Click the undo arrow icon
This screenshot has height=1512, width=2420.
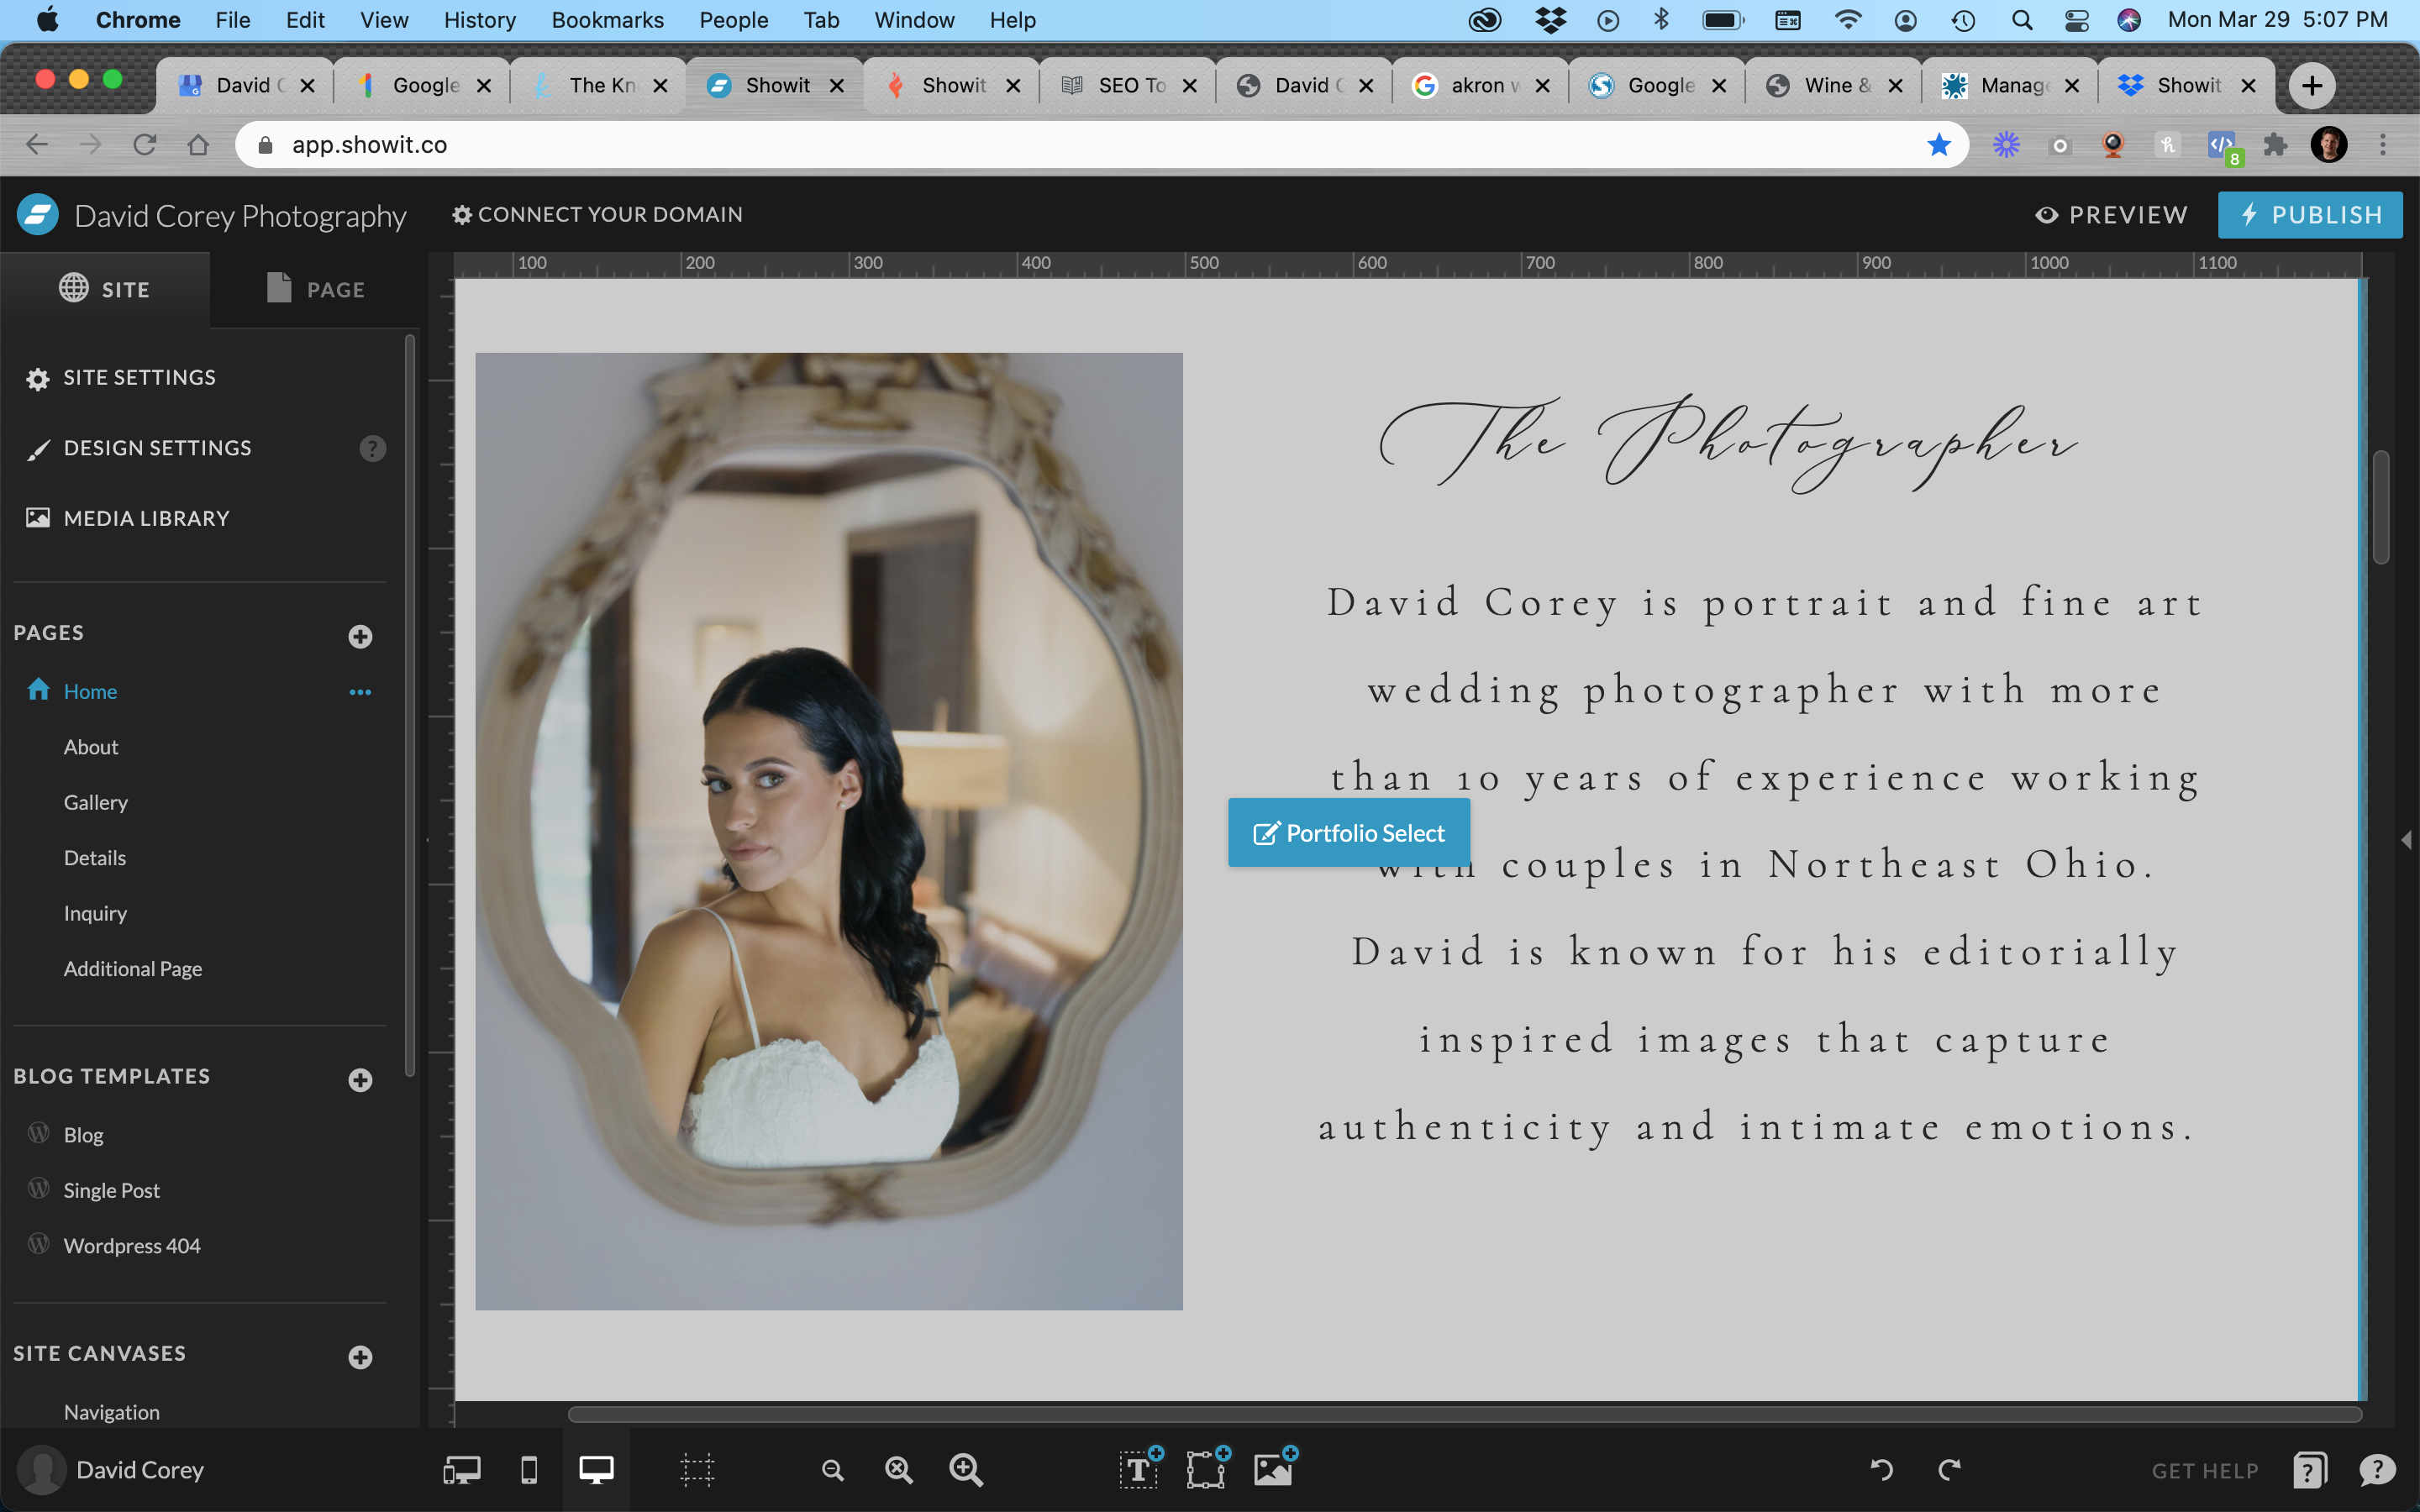pos(1881,1469)
